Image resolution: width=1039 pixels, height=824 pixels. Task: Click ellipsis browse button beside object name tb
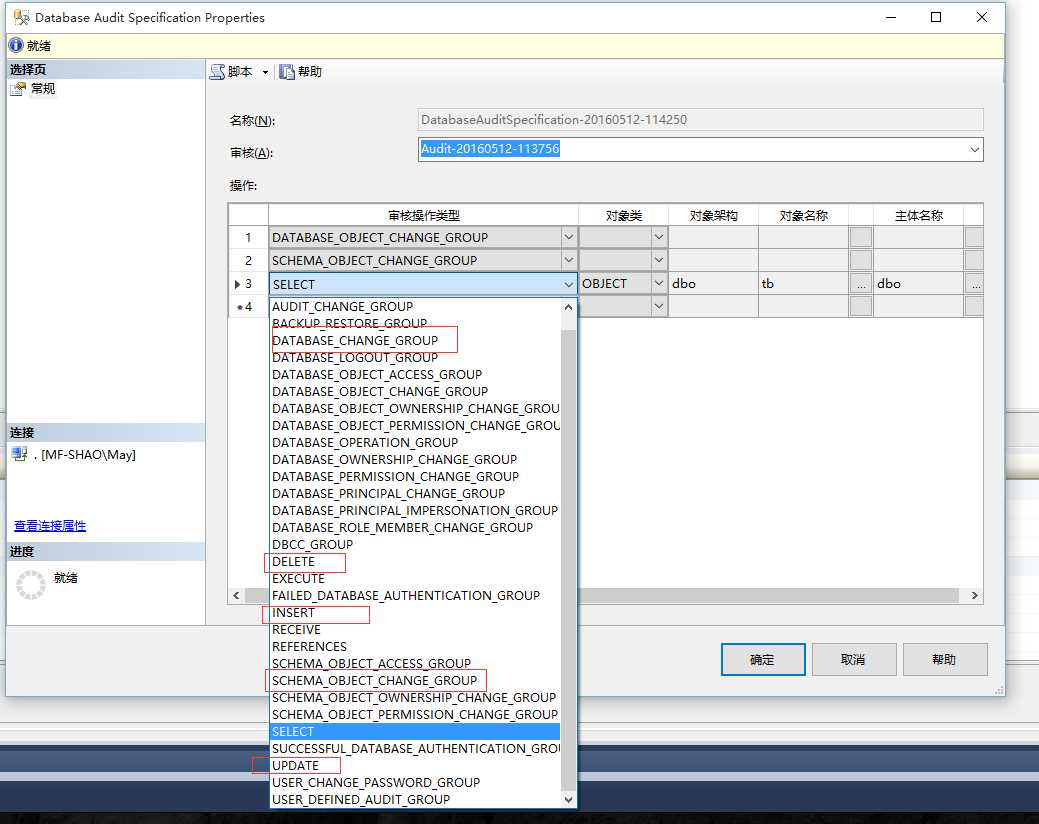coord(860,284)
